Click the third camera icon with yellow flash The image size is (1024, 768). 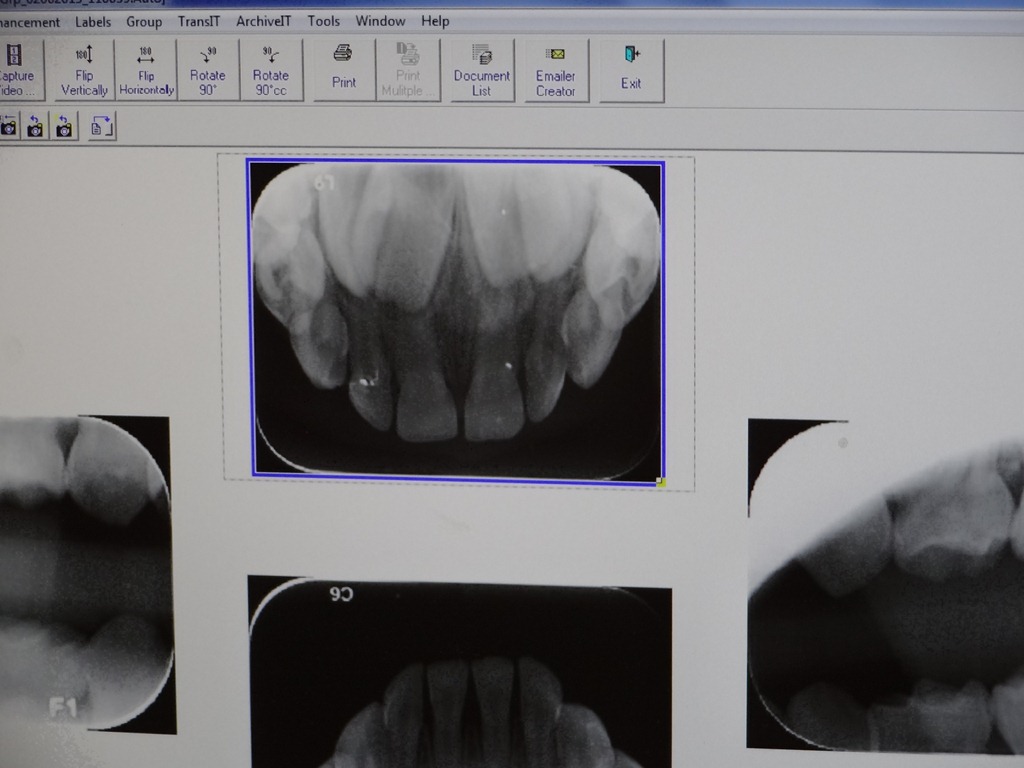point(64,126)
